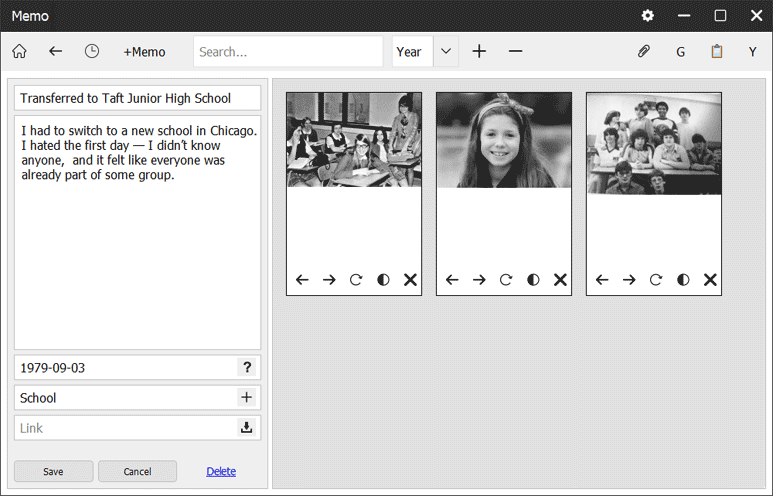Image resolution: width=773 pixels, height=496 pixels.
Task: Click the +Memo toolbar item
Action: (144, 51)
